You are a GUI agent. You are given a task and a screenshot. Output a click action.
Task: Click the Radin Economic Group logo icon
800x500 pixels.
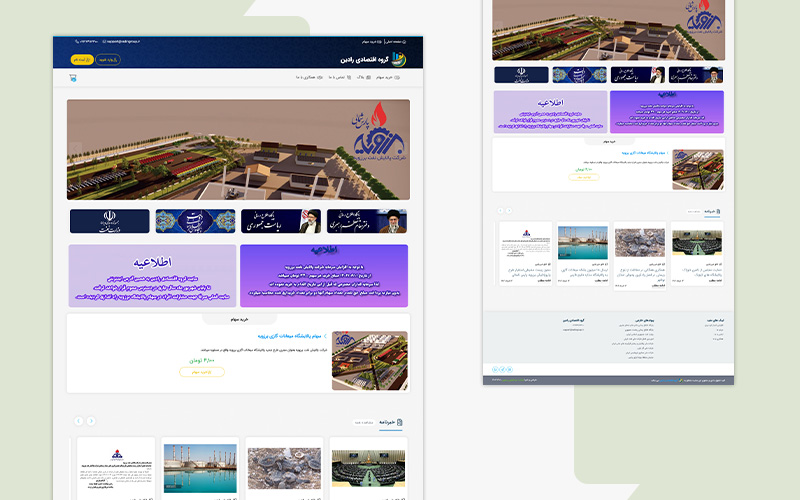pyautogui.click(x=398, y=59)
